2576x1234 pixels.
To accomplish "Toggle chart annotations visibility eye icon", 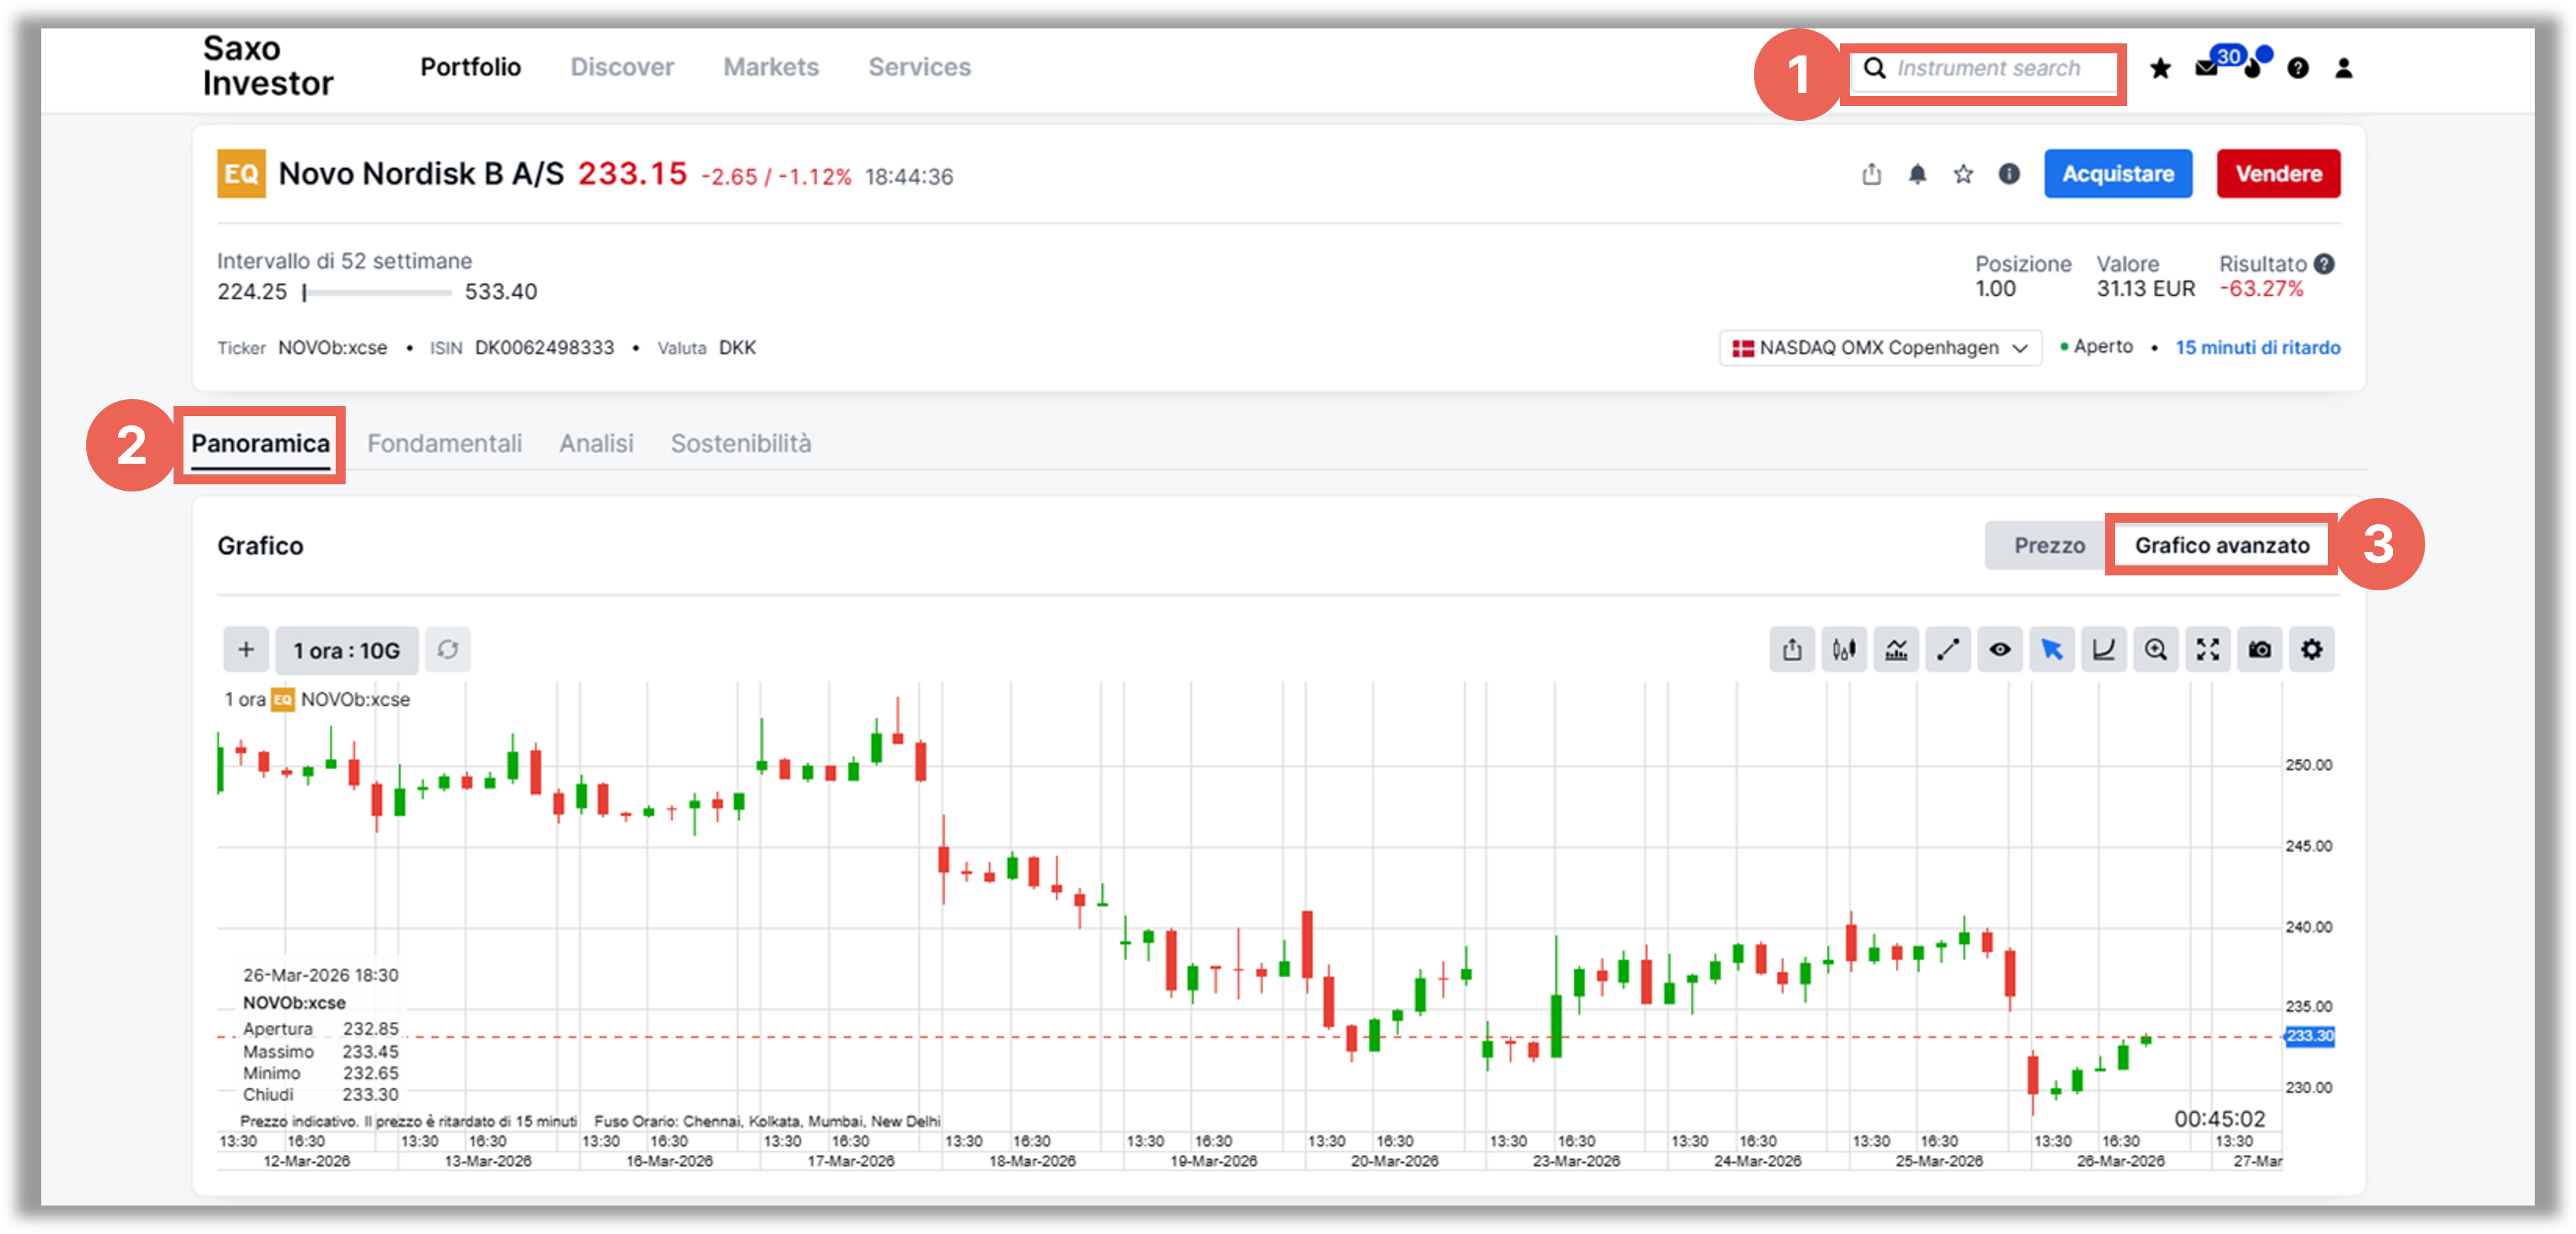I will pos(2000,650).
